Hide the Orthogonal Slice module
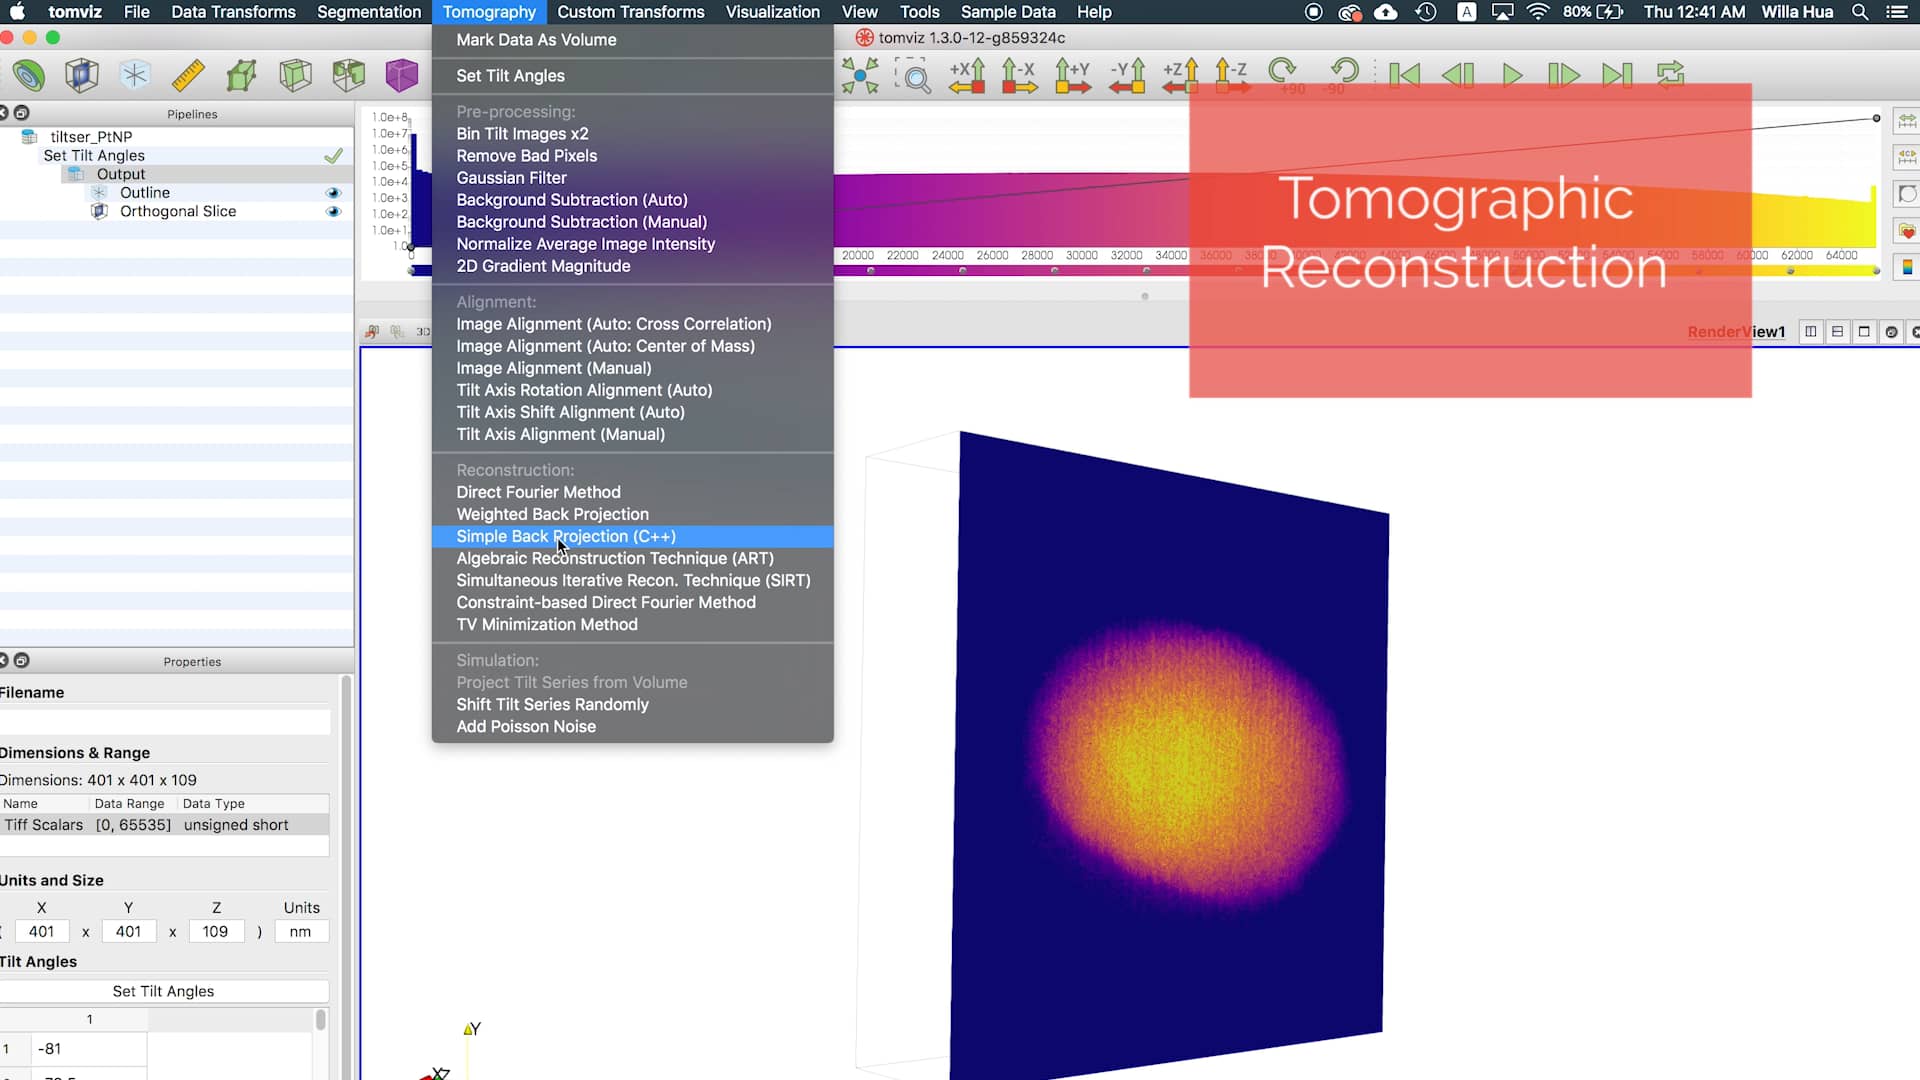 click(333, 212)
